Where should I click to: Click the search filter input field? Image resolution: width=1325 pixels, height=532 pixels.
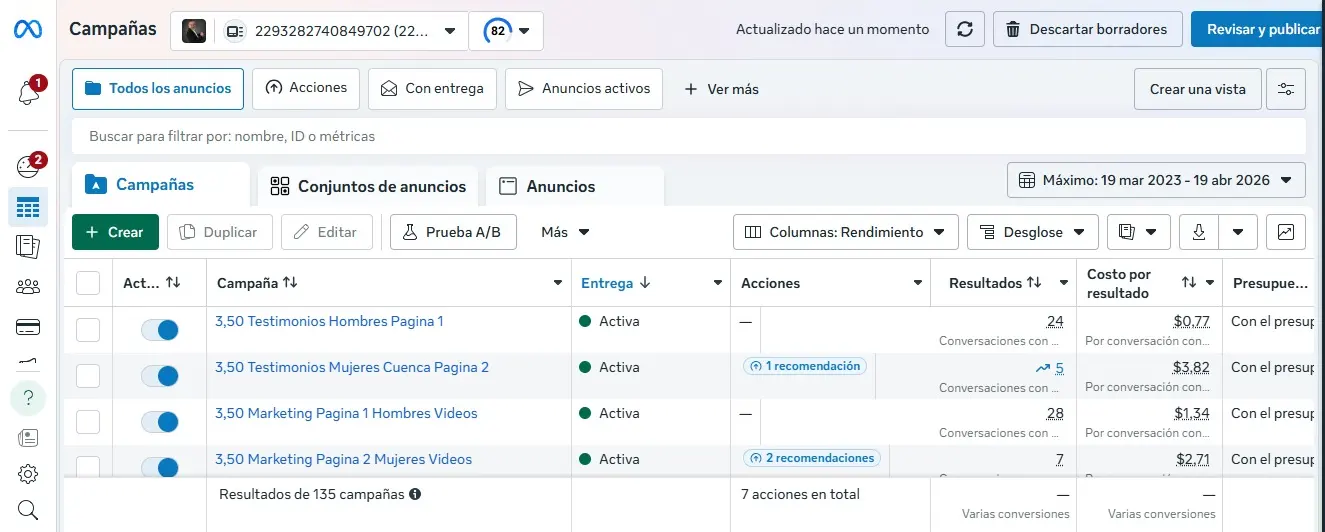click(x=689, y=136)
